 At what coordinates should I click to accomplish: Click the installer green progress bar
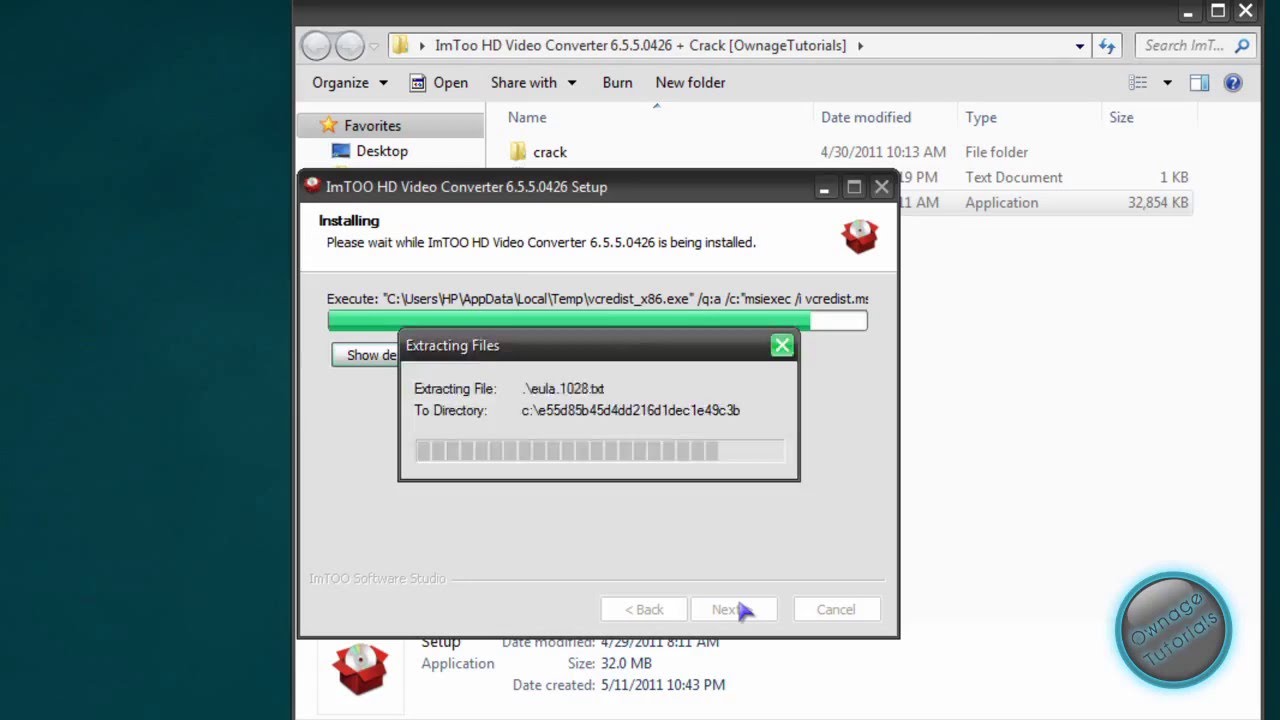point(597,320)
